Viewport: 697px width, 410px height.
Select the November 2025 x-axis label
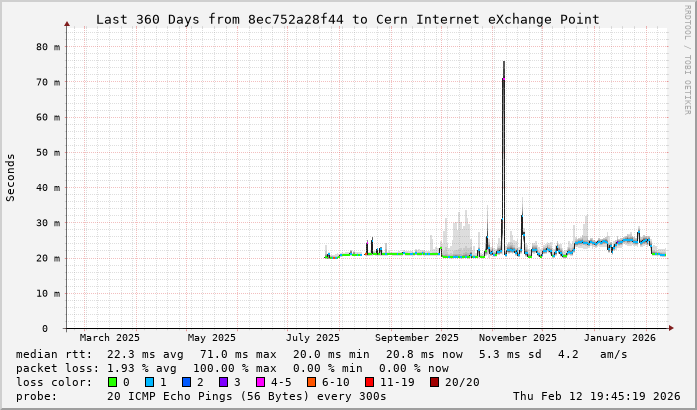[518, 338]
